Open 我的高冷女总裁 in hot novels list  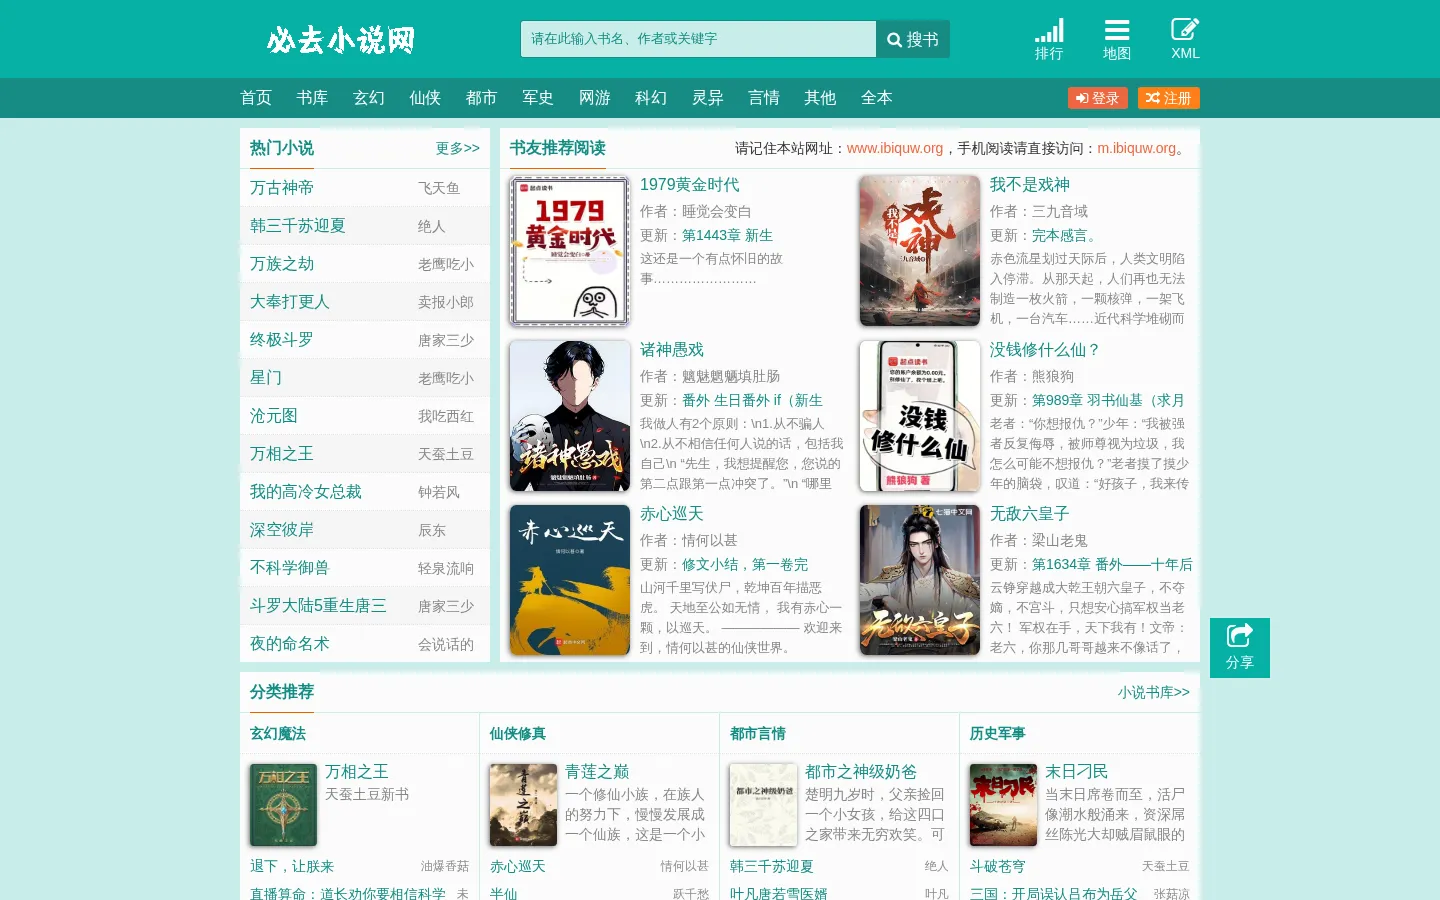click(306, 492)
